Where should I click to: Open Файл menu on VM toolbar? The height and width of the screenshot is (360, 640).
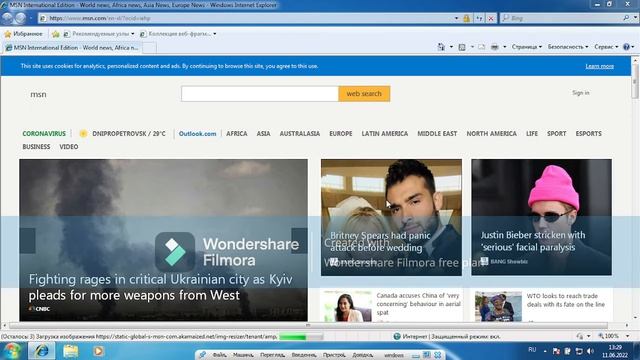coord(219,355)
